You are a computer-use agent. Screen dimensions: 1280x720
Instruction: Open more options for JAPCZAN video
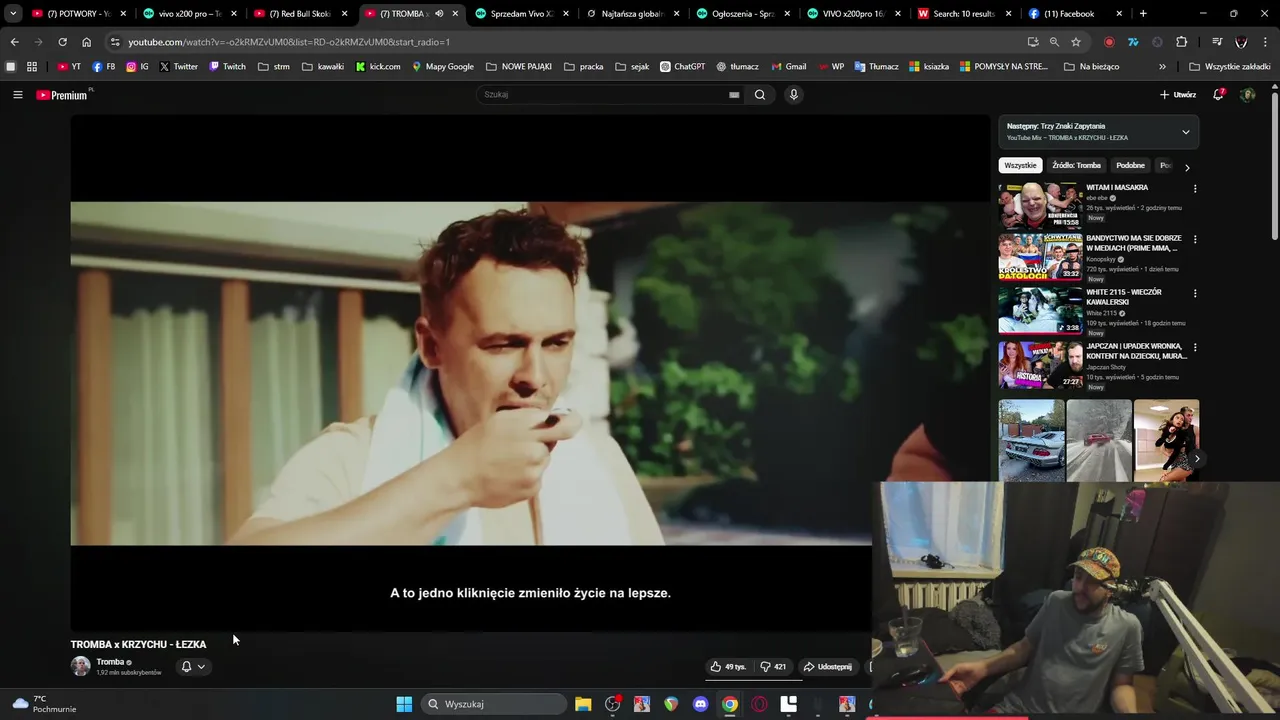point(1194,348)
